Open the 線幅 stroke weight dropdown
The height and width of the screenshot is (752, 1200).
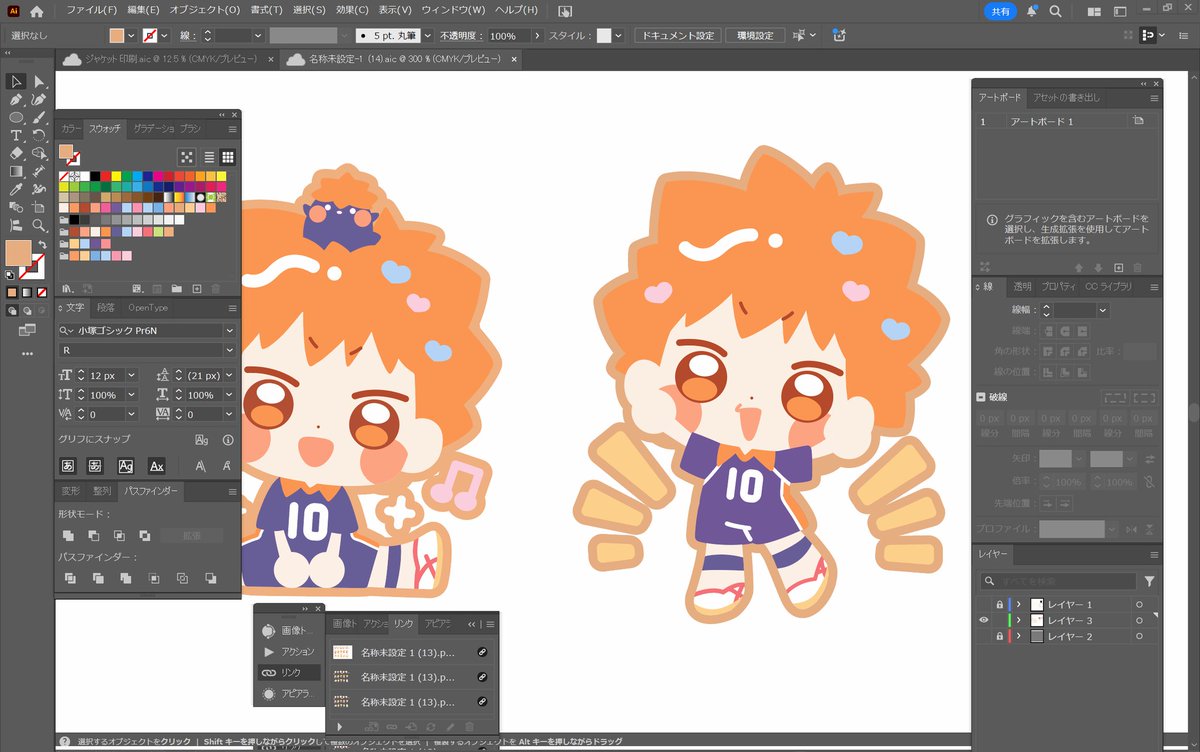(x=1102, y=311)
